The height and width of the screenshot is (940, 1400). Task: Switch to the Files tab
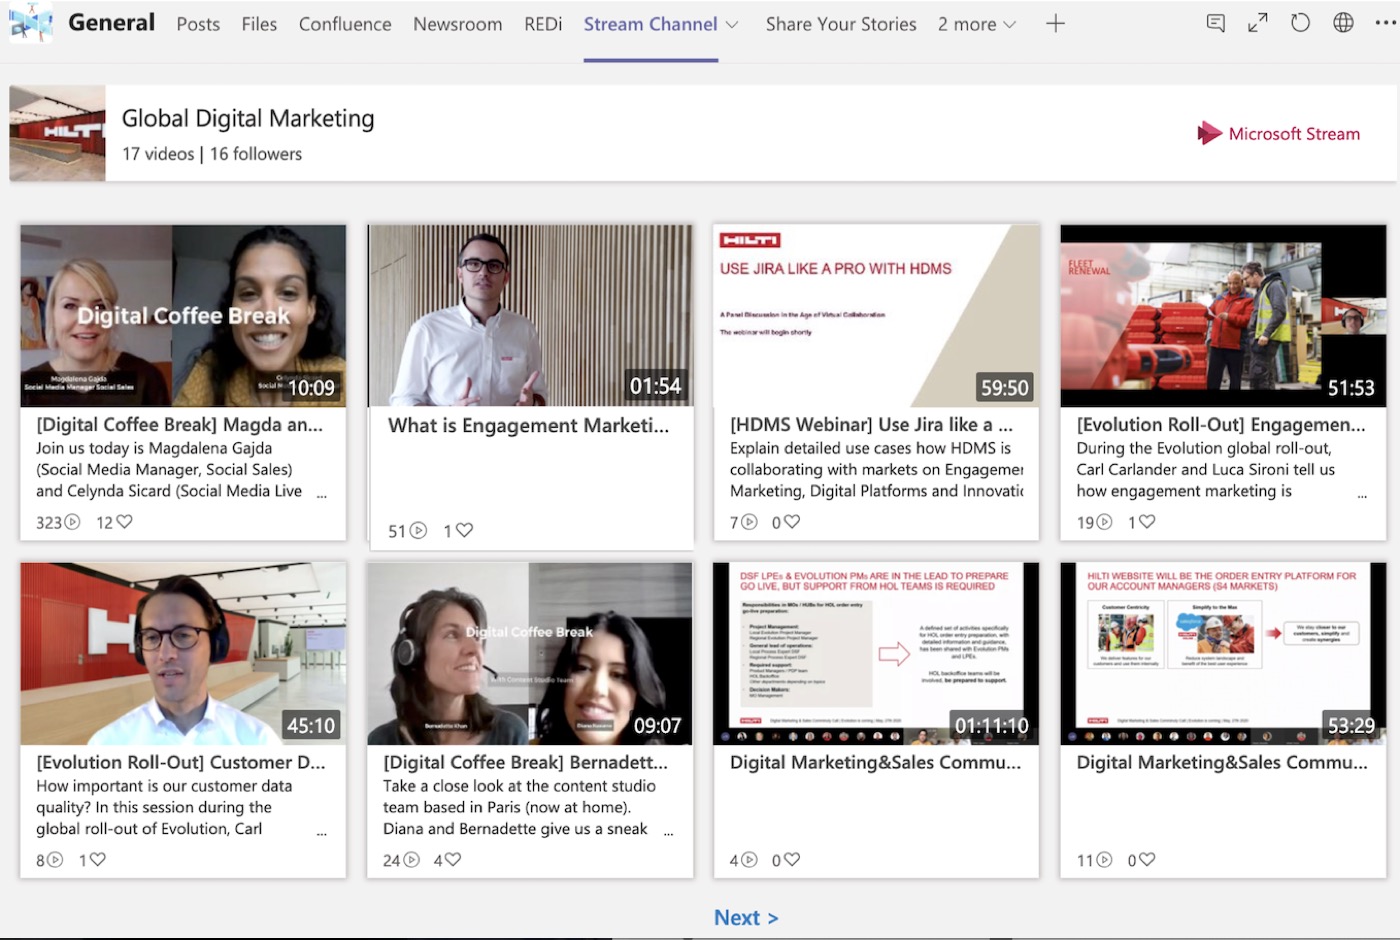coord(259,24)
